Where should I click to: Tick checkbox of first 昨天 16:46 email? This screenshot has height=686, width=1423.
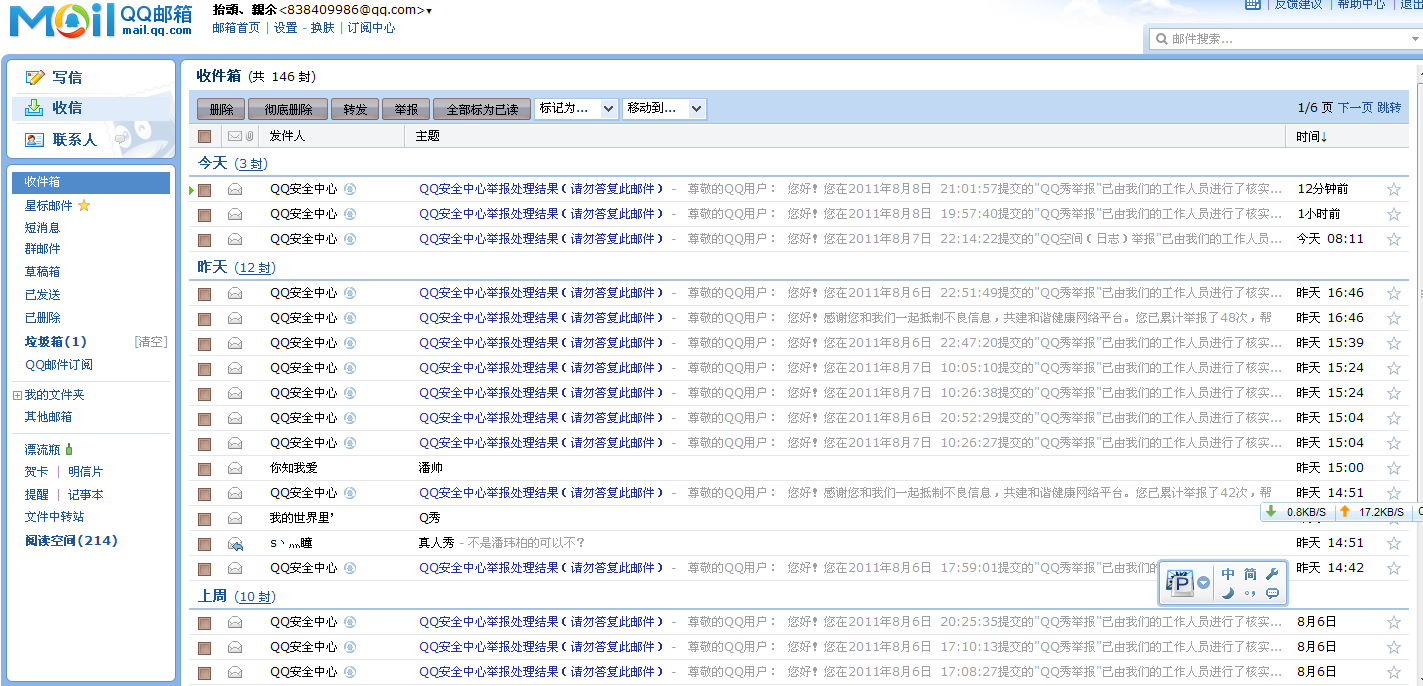pyautogui.click(x=205, y=294)
